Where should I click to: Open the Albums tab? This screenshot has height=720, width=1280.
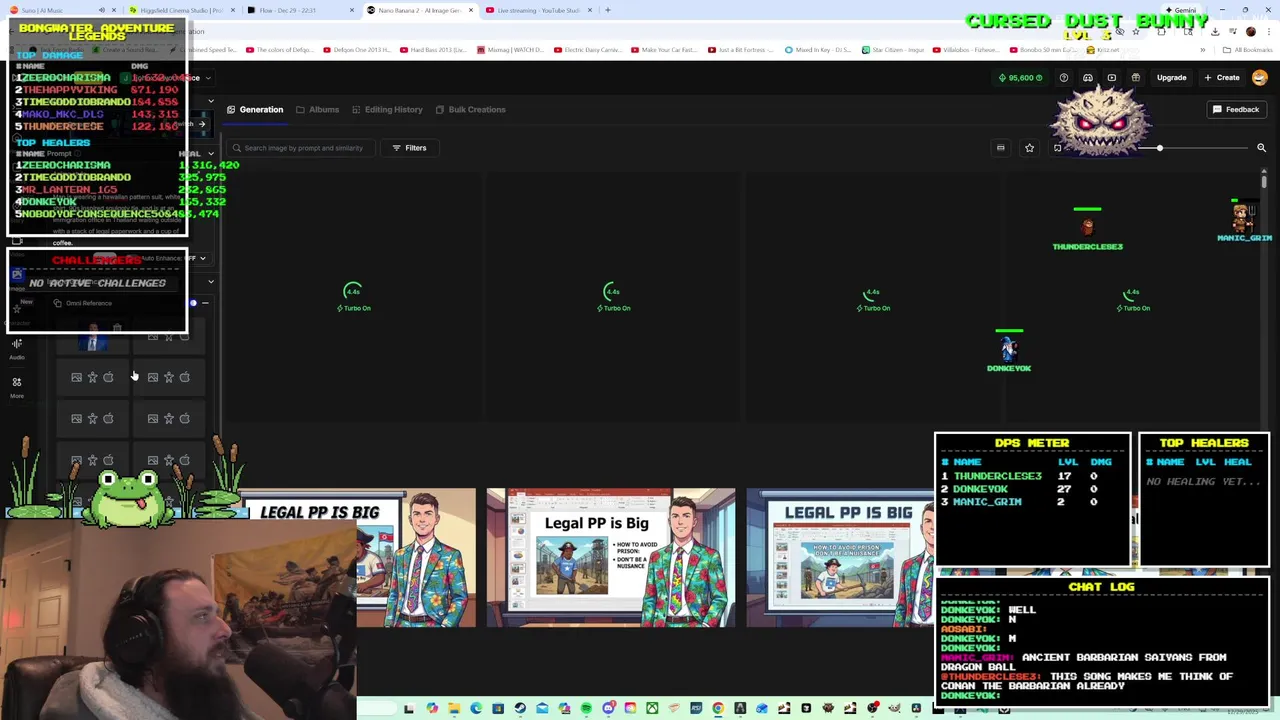pyautogui.click(x=317, y=109)
